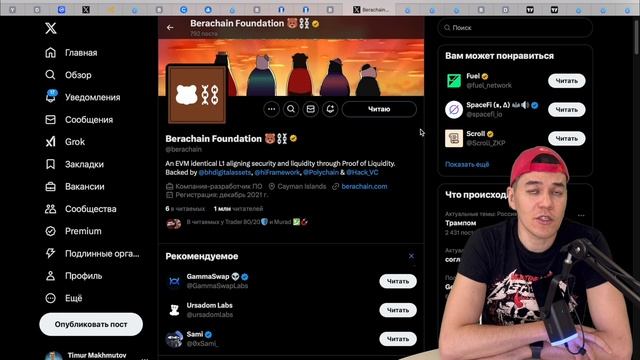Close the Рекомендуемое section
640x360 pixels.
click(x=411, y=256)
